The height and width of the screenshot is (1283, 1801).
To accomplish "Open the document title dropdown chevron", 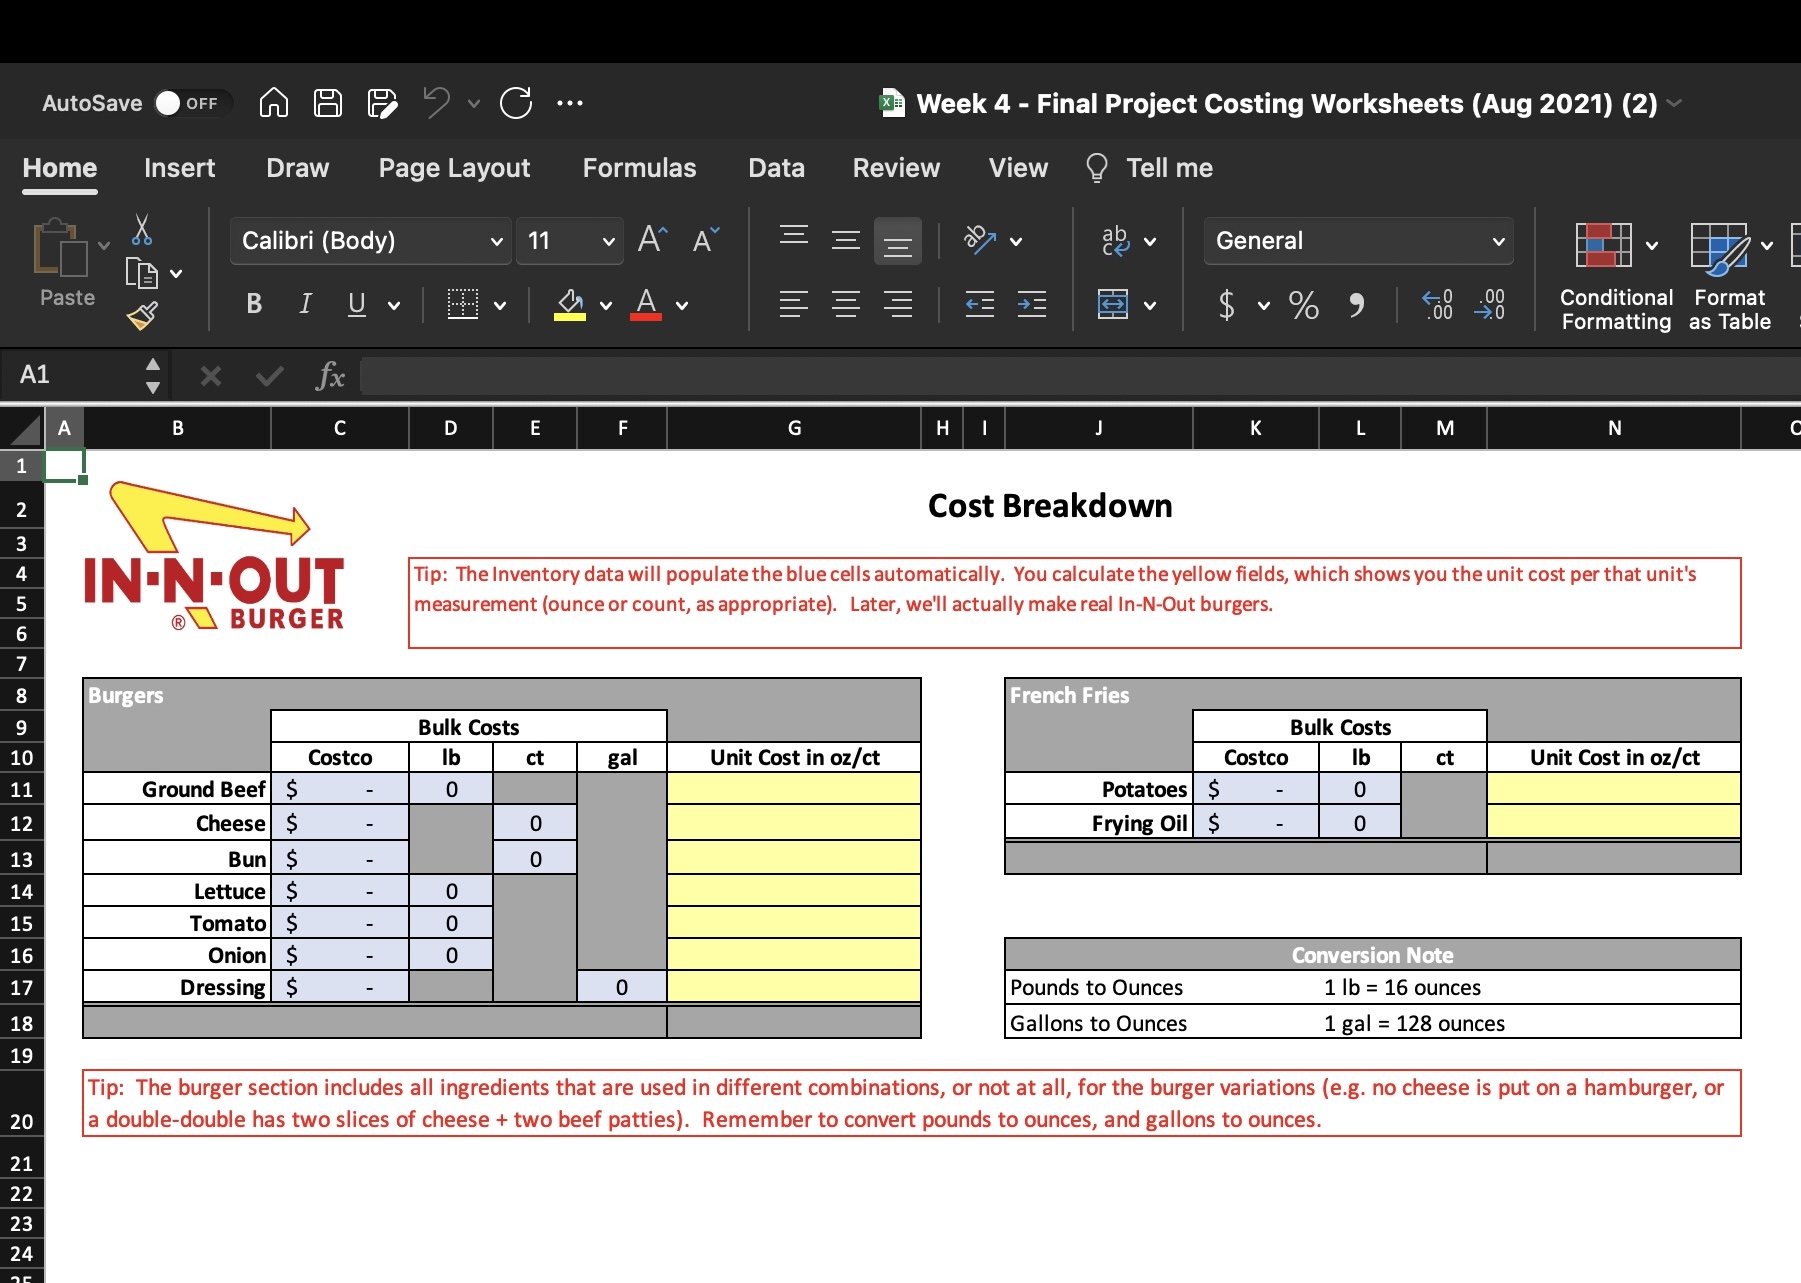I will (1675, 103).
